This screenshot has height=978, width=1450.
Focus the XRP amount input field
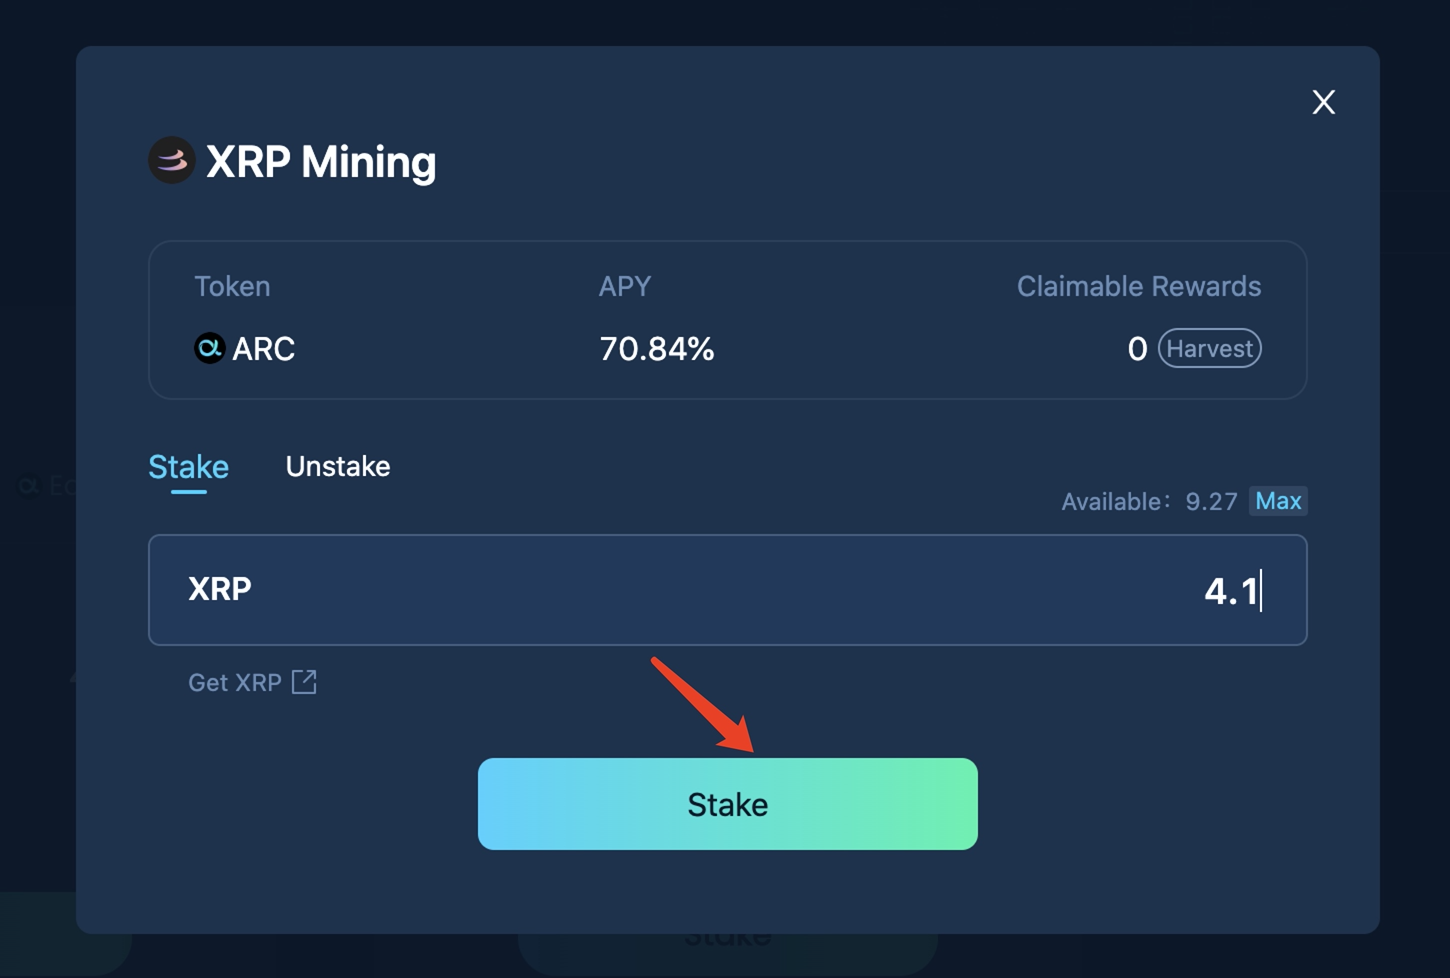pyautogui.click(x=727, y=590)
